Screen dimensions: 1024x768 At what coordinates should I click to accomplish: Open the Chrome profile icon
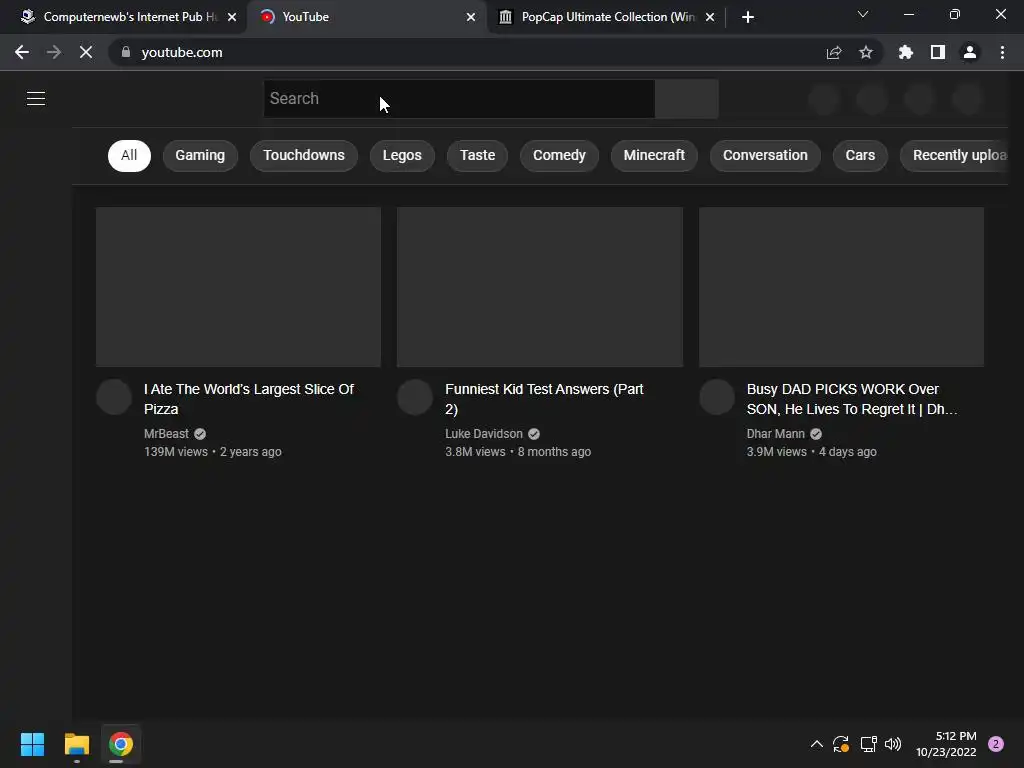tap(970, 52)
